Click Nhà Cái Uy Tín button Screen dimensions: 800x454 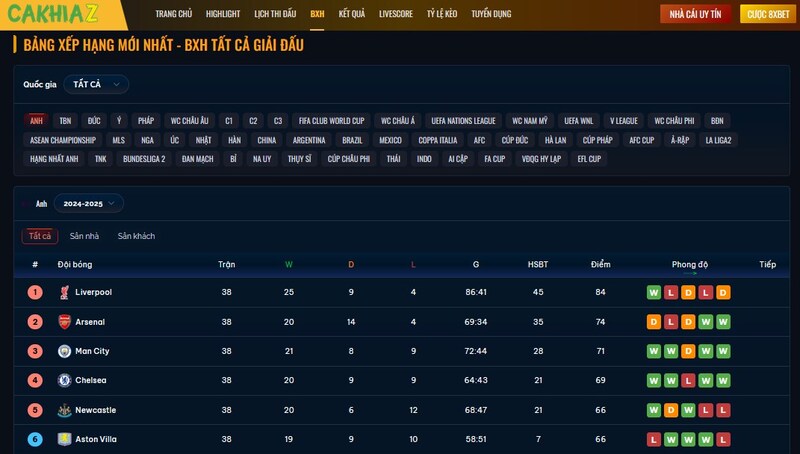(695, 14)
